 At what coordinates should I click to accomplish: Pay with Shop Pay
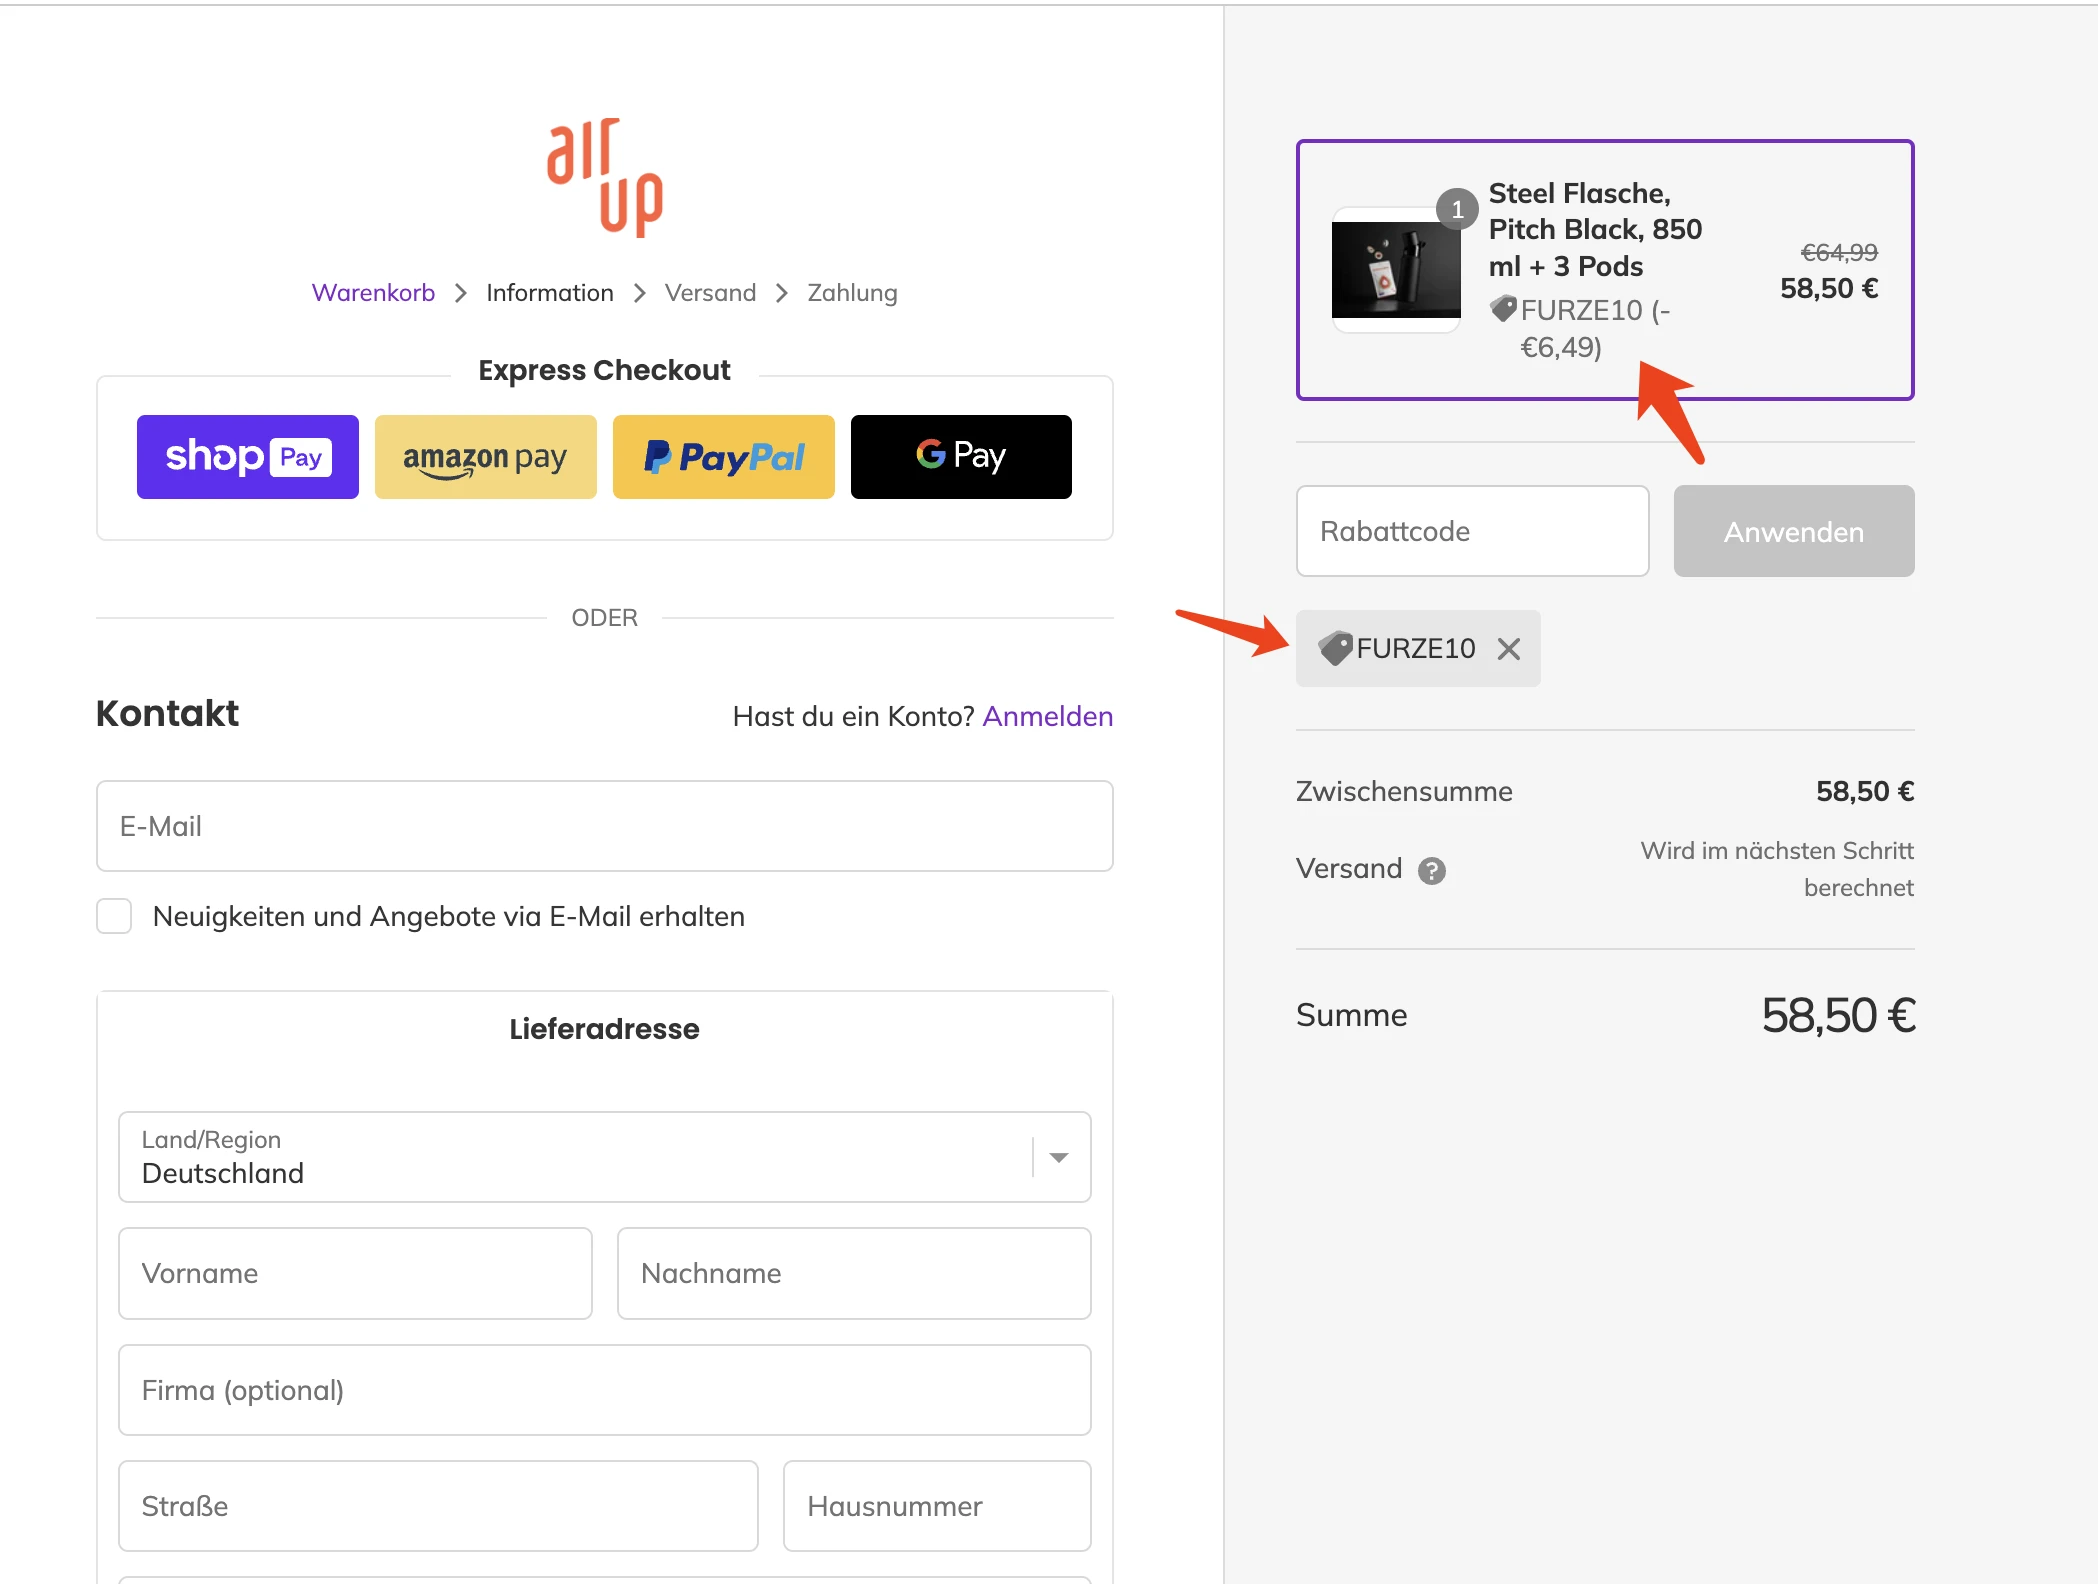248,457
